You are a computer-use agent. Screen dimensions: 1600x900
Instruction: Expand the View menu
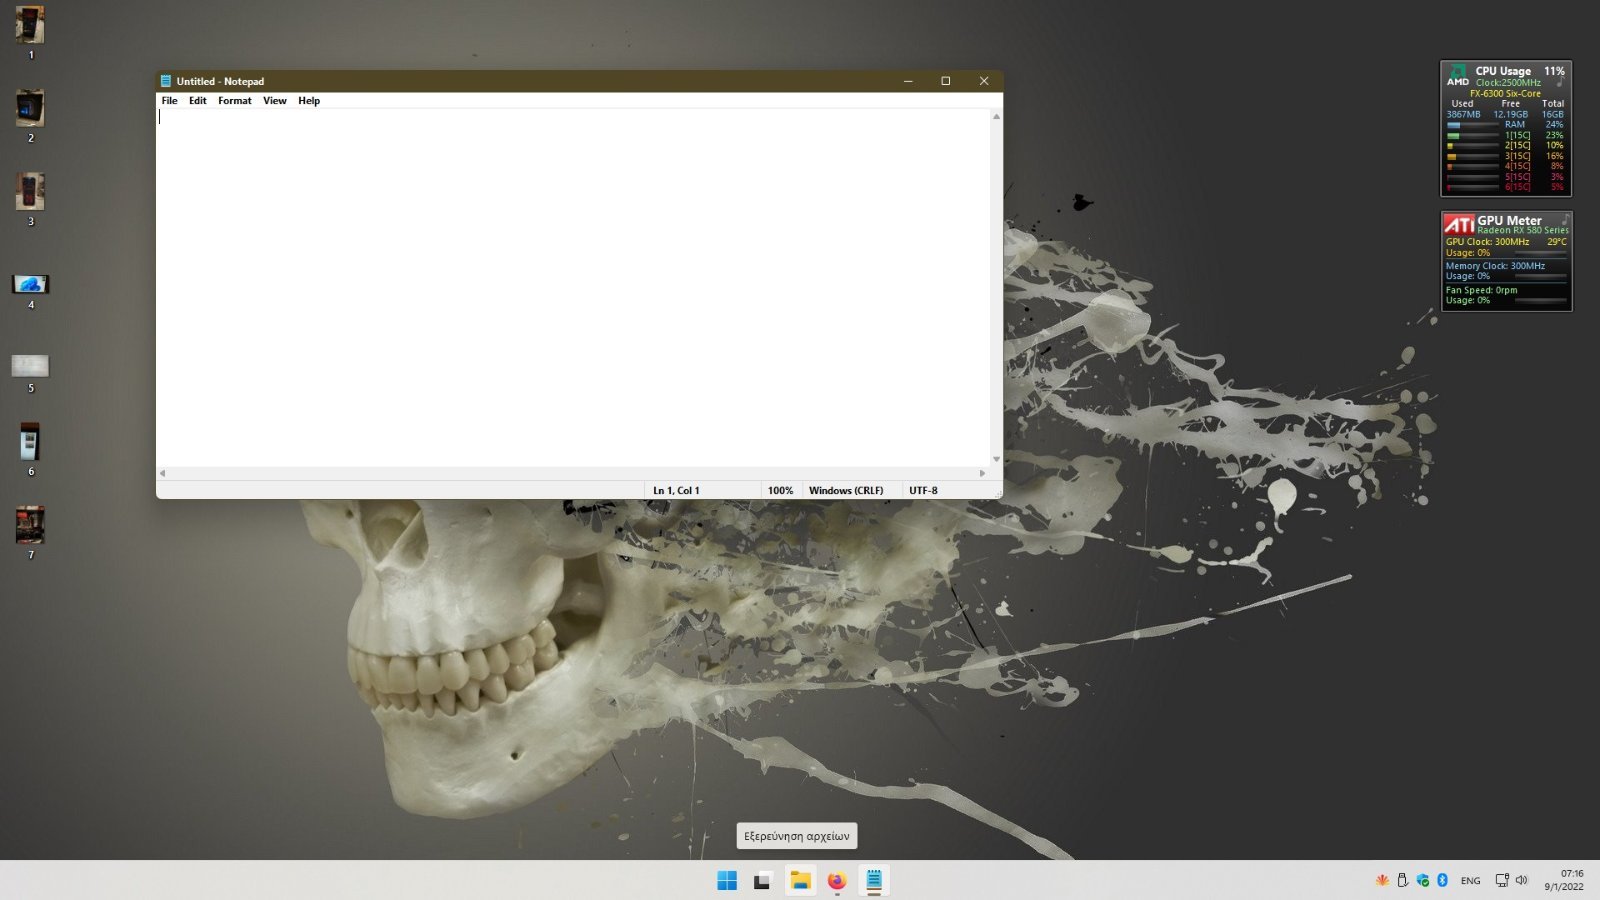[274, 101]
